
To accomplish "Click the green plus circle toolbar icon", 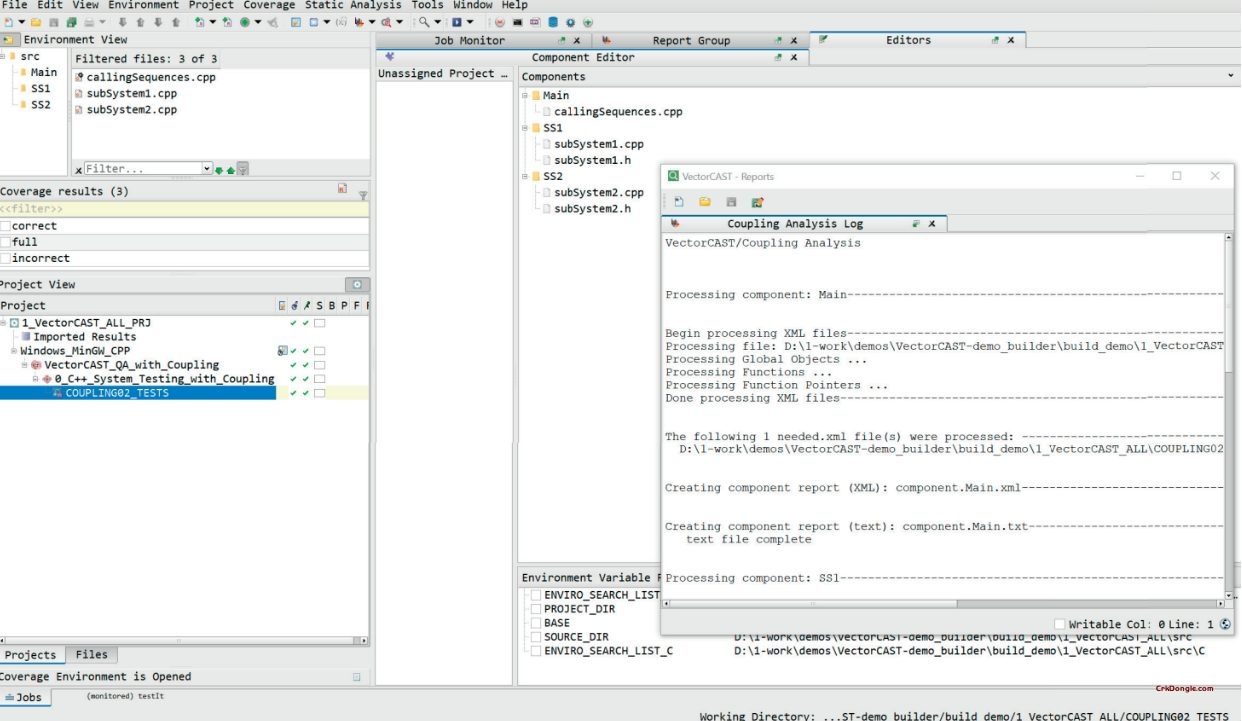I will pos(588,22).
